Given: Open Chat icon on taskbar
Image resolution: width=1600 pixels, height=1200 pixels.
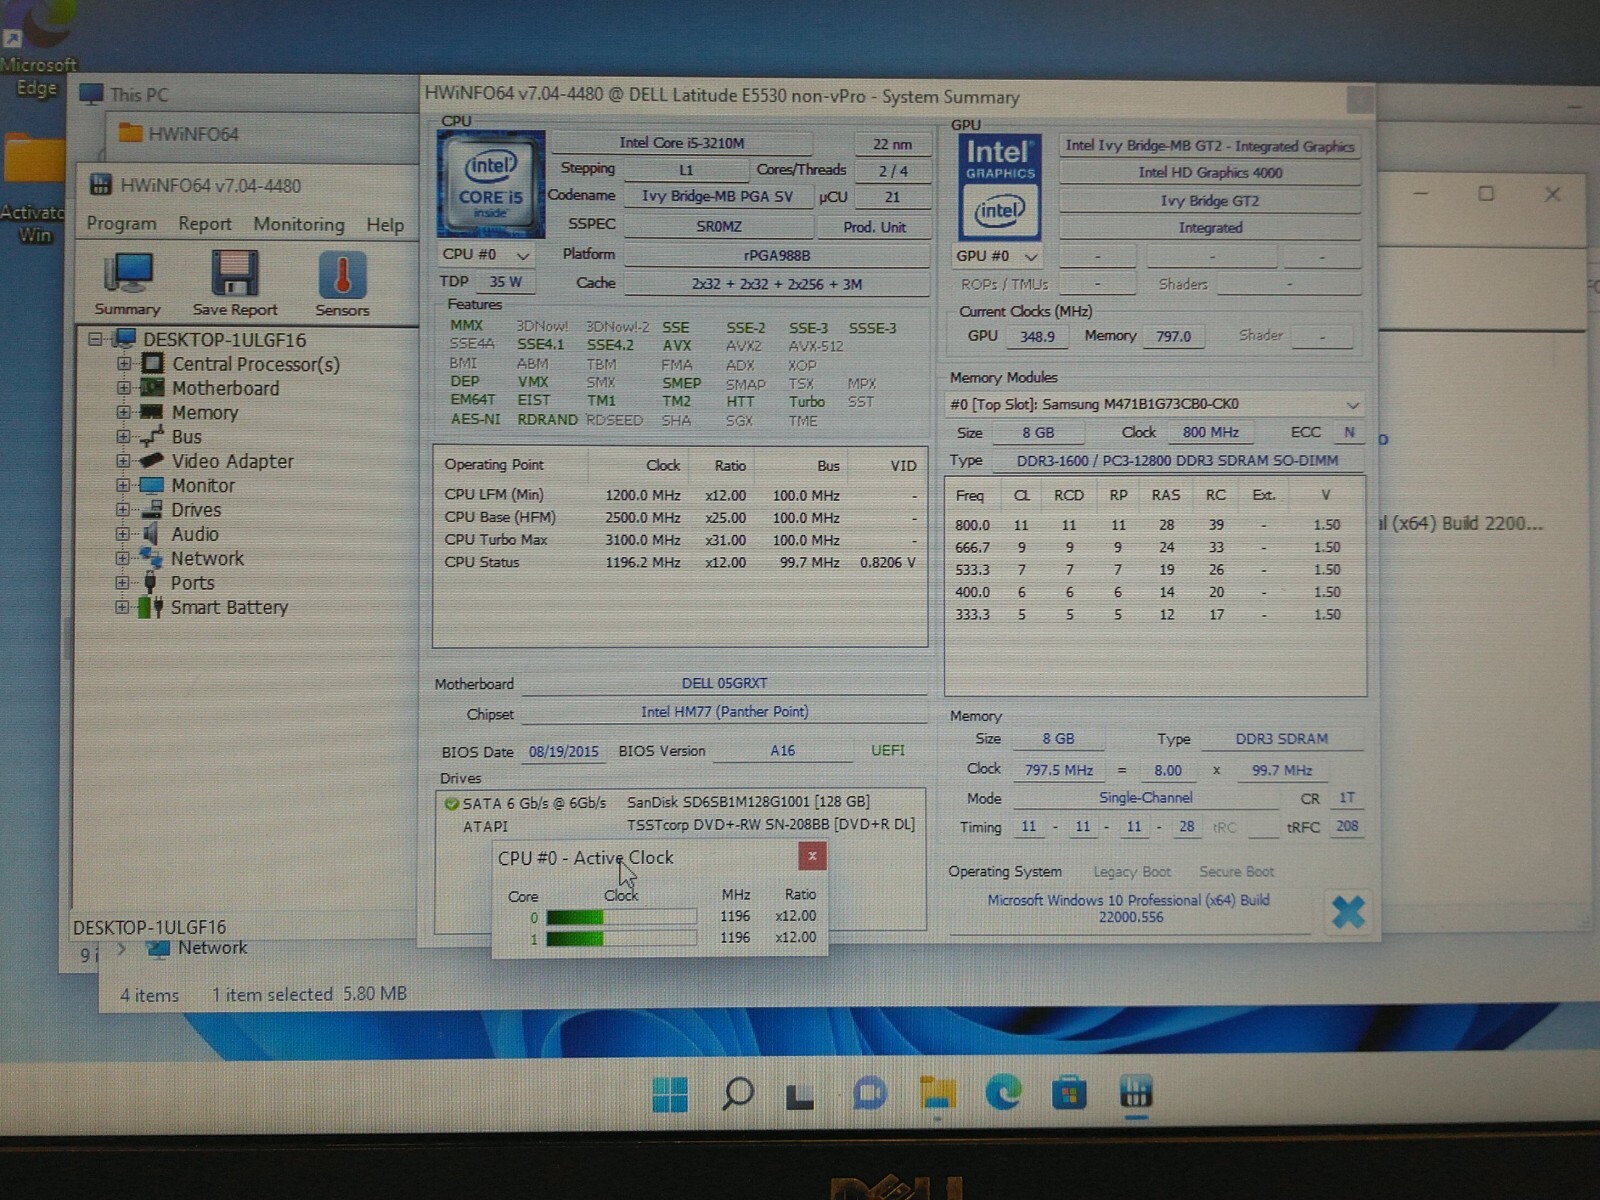Looking at the screenshot, I should (x=869, y=1093).
